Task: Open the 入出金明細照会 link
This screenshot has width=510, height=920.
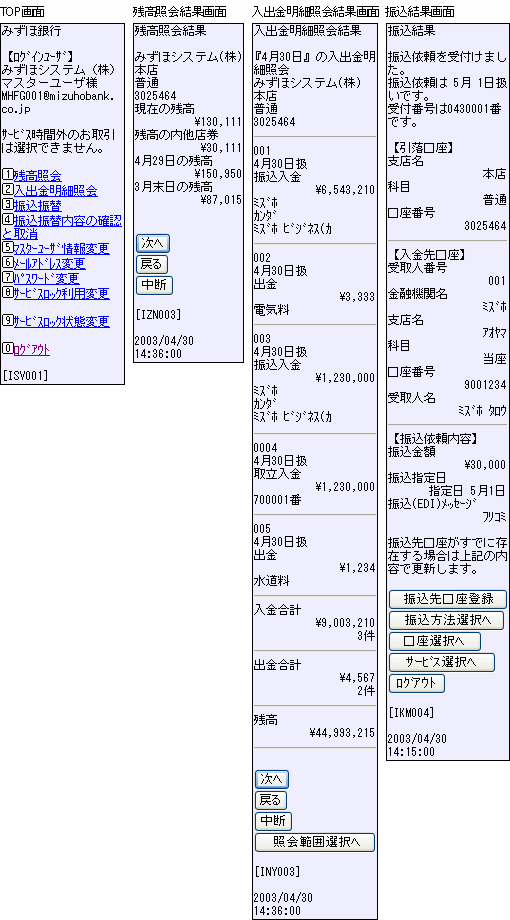Action: (55, 190)
